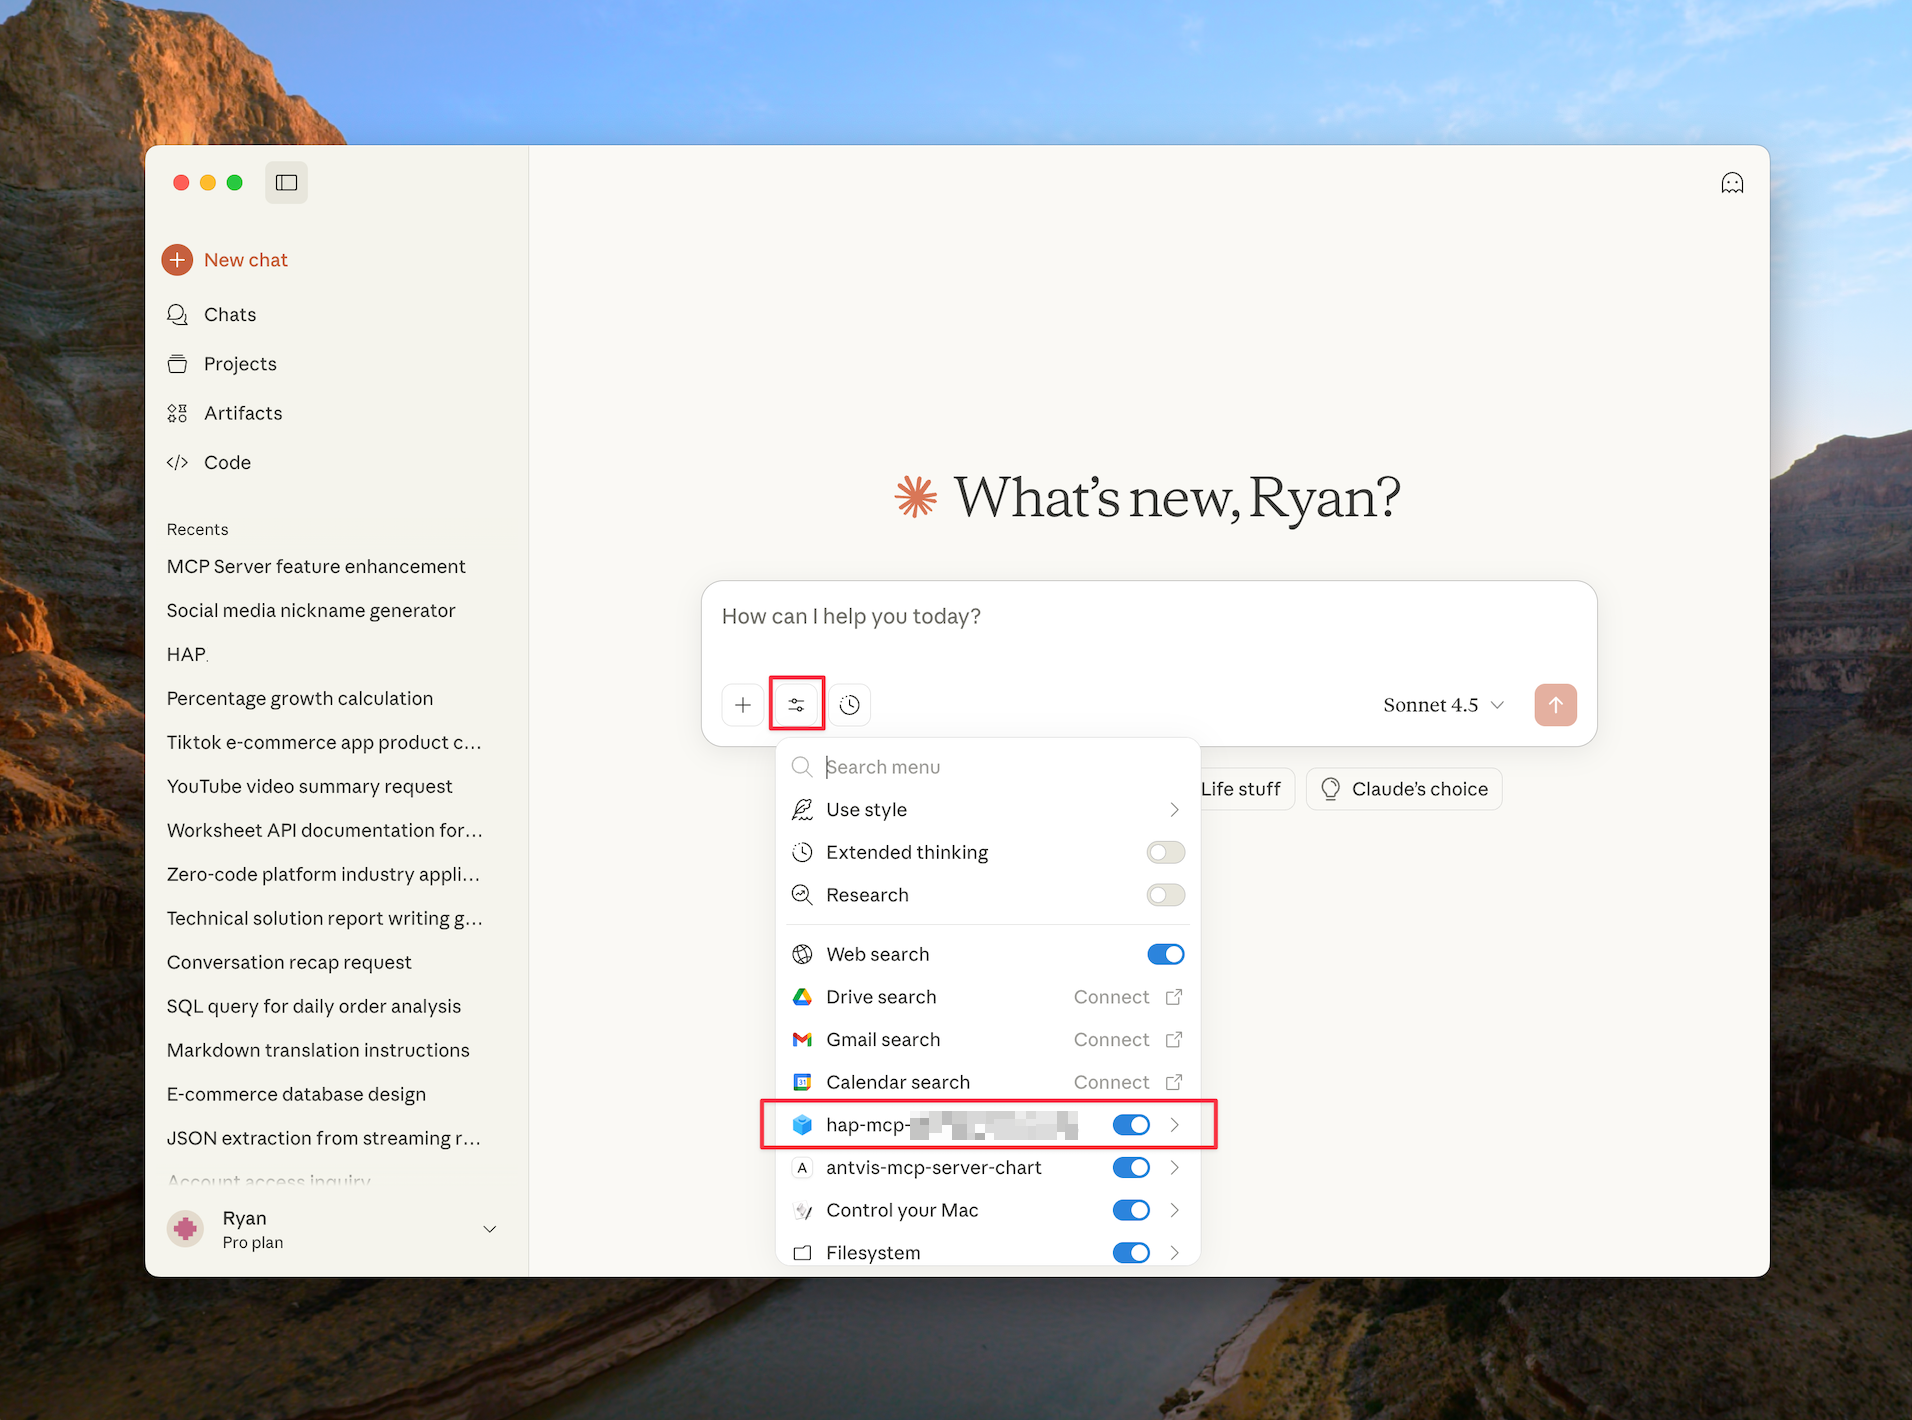Image resolution: width=1912 pixels, height=1420 pixels.
Task: Connect Gmail search
Action: click(1111, 1040)
